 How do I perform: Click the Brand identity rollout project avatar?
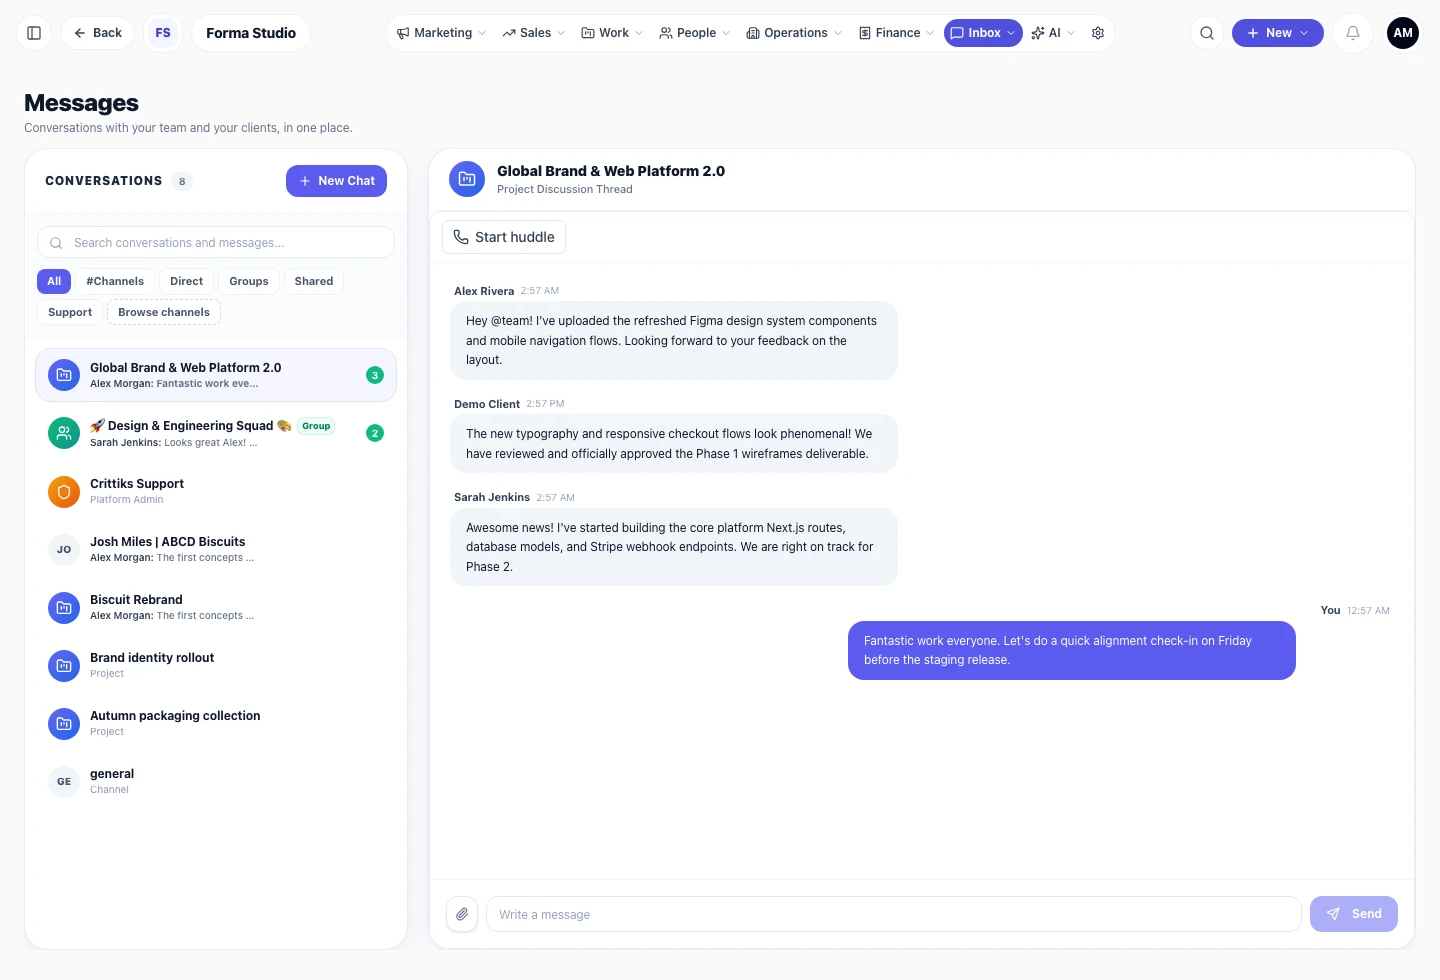tap(64, 666)
